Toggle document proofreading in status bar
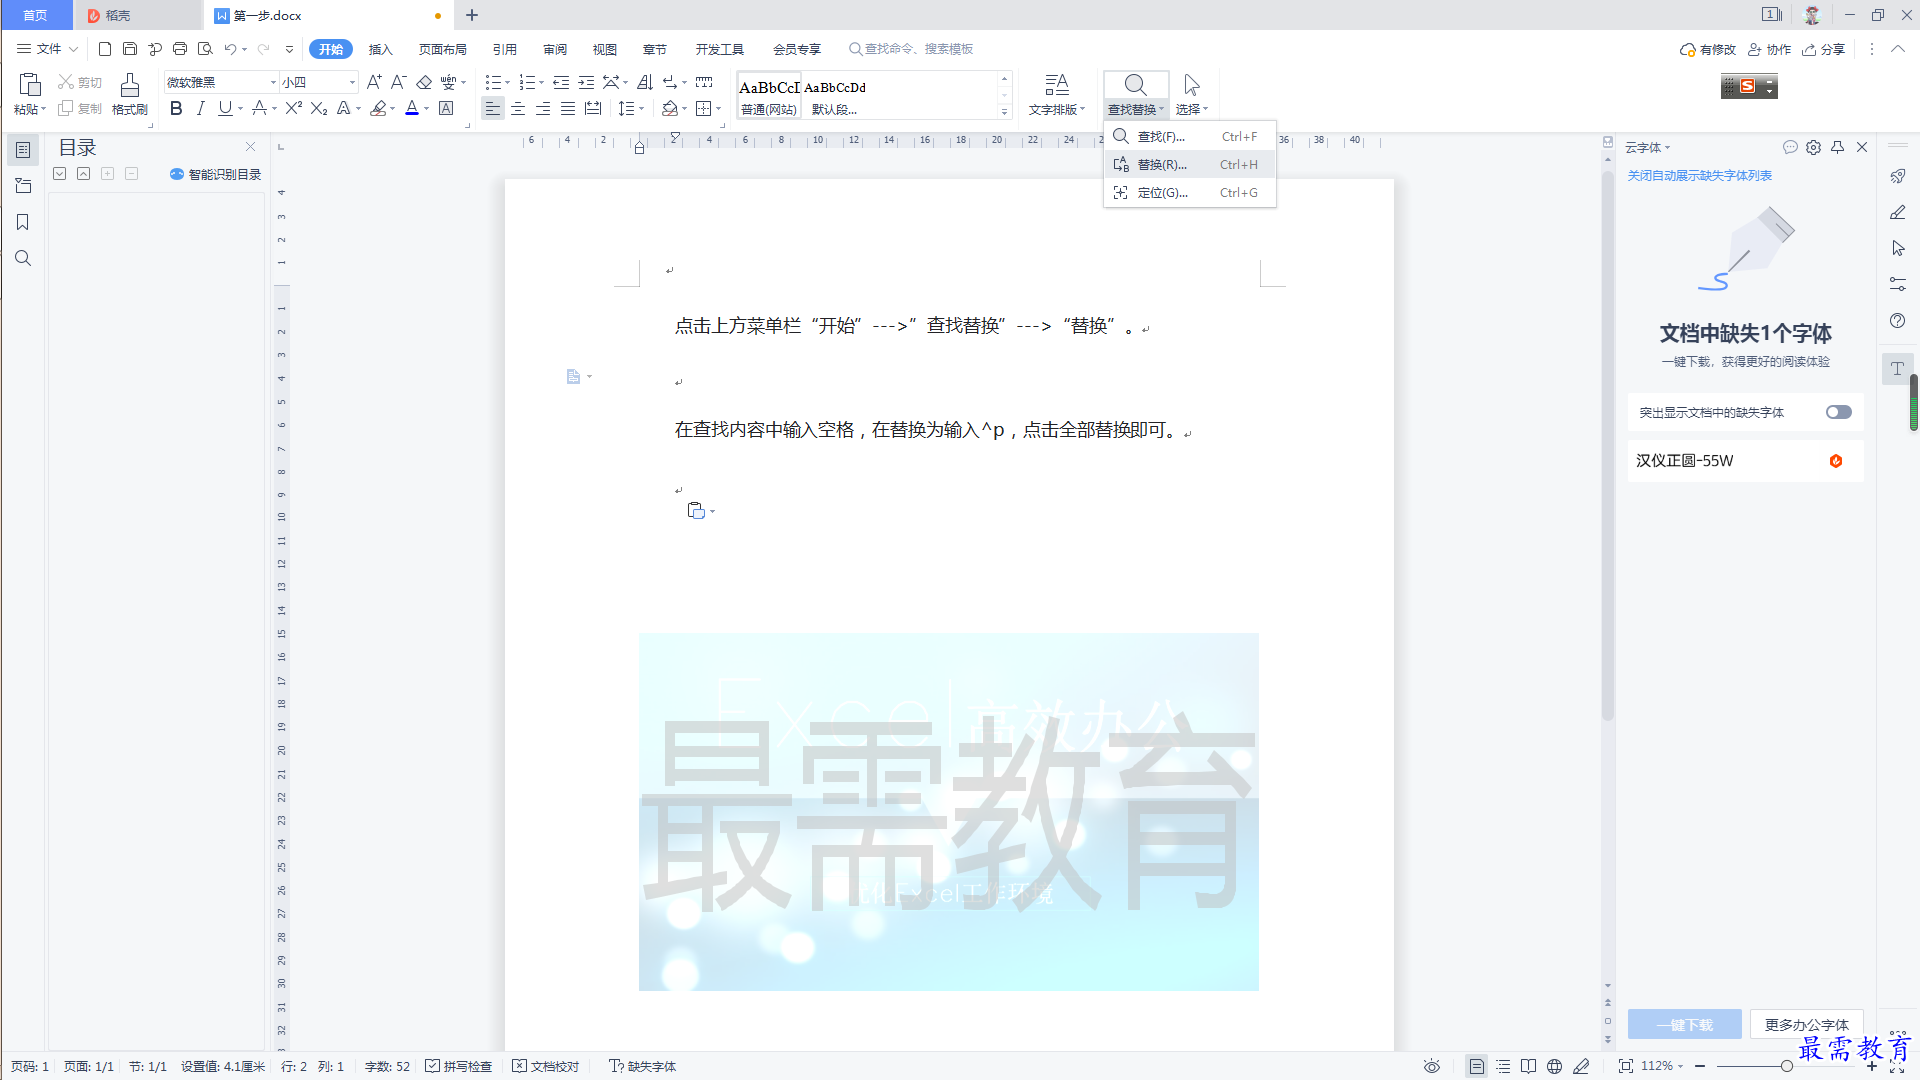 pos(546,1066)
